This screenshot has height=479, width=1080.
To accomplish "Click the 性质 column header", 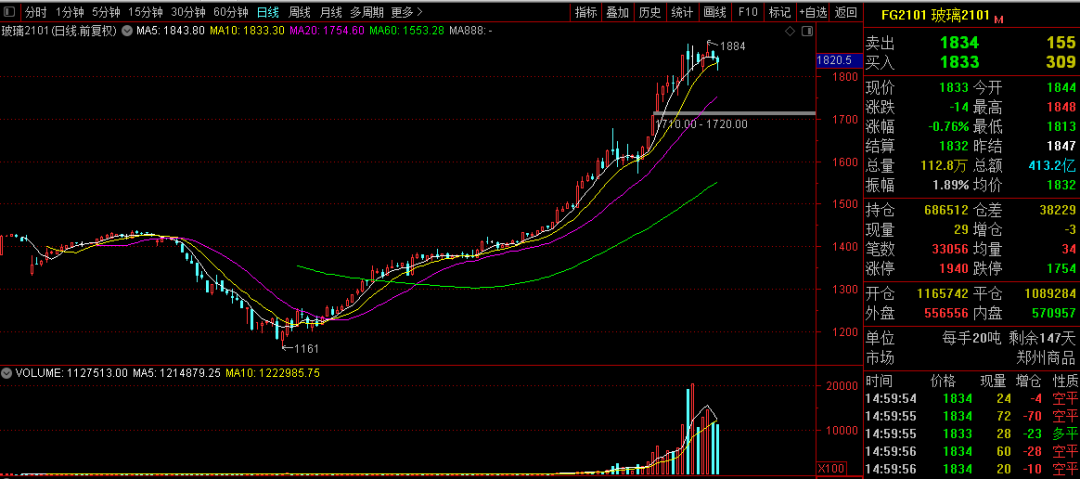I will click(x=1065, y=381).
